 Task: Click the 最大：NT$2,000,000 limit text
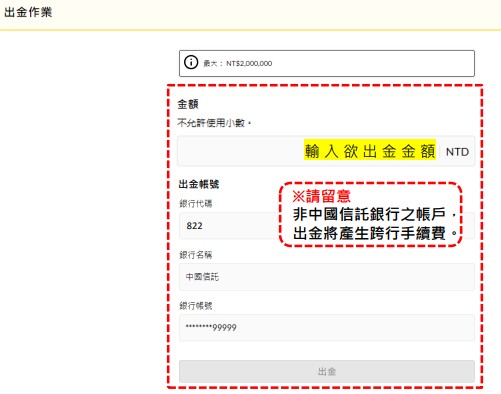click(238, 63)
